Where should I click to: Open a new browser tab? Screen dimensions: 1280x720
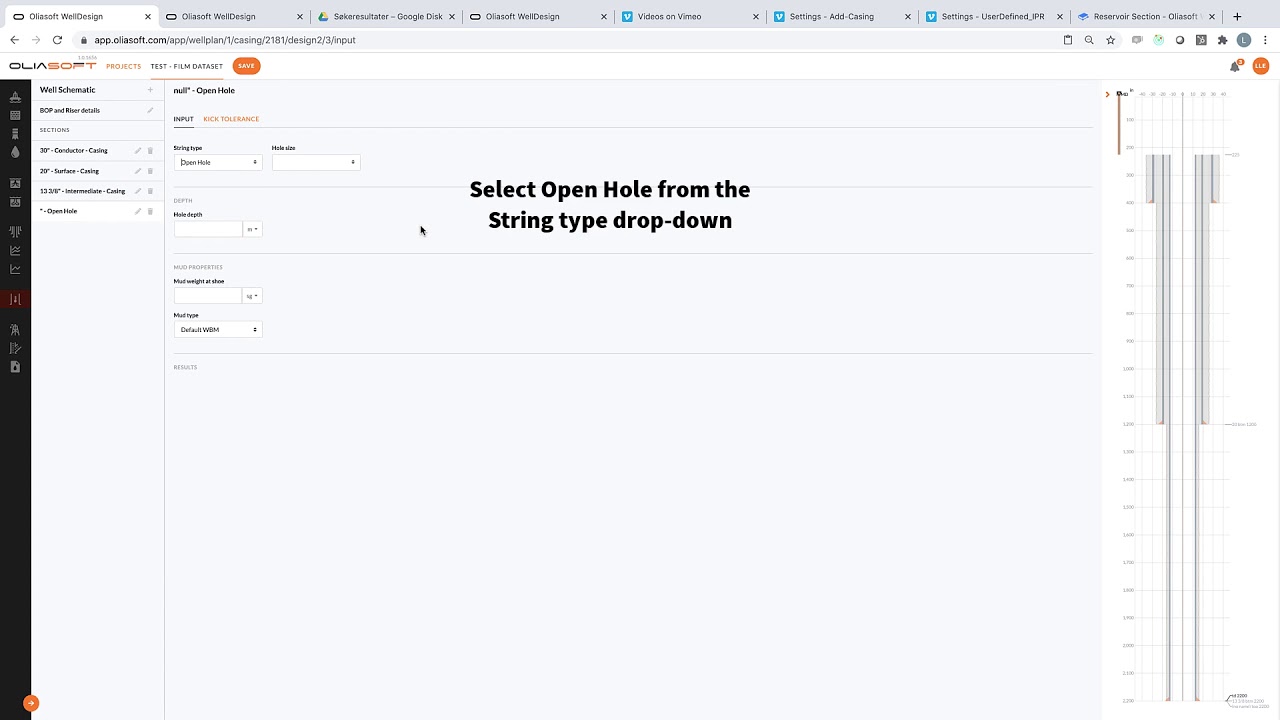(x=1237, y=16)
